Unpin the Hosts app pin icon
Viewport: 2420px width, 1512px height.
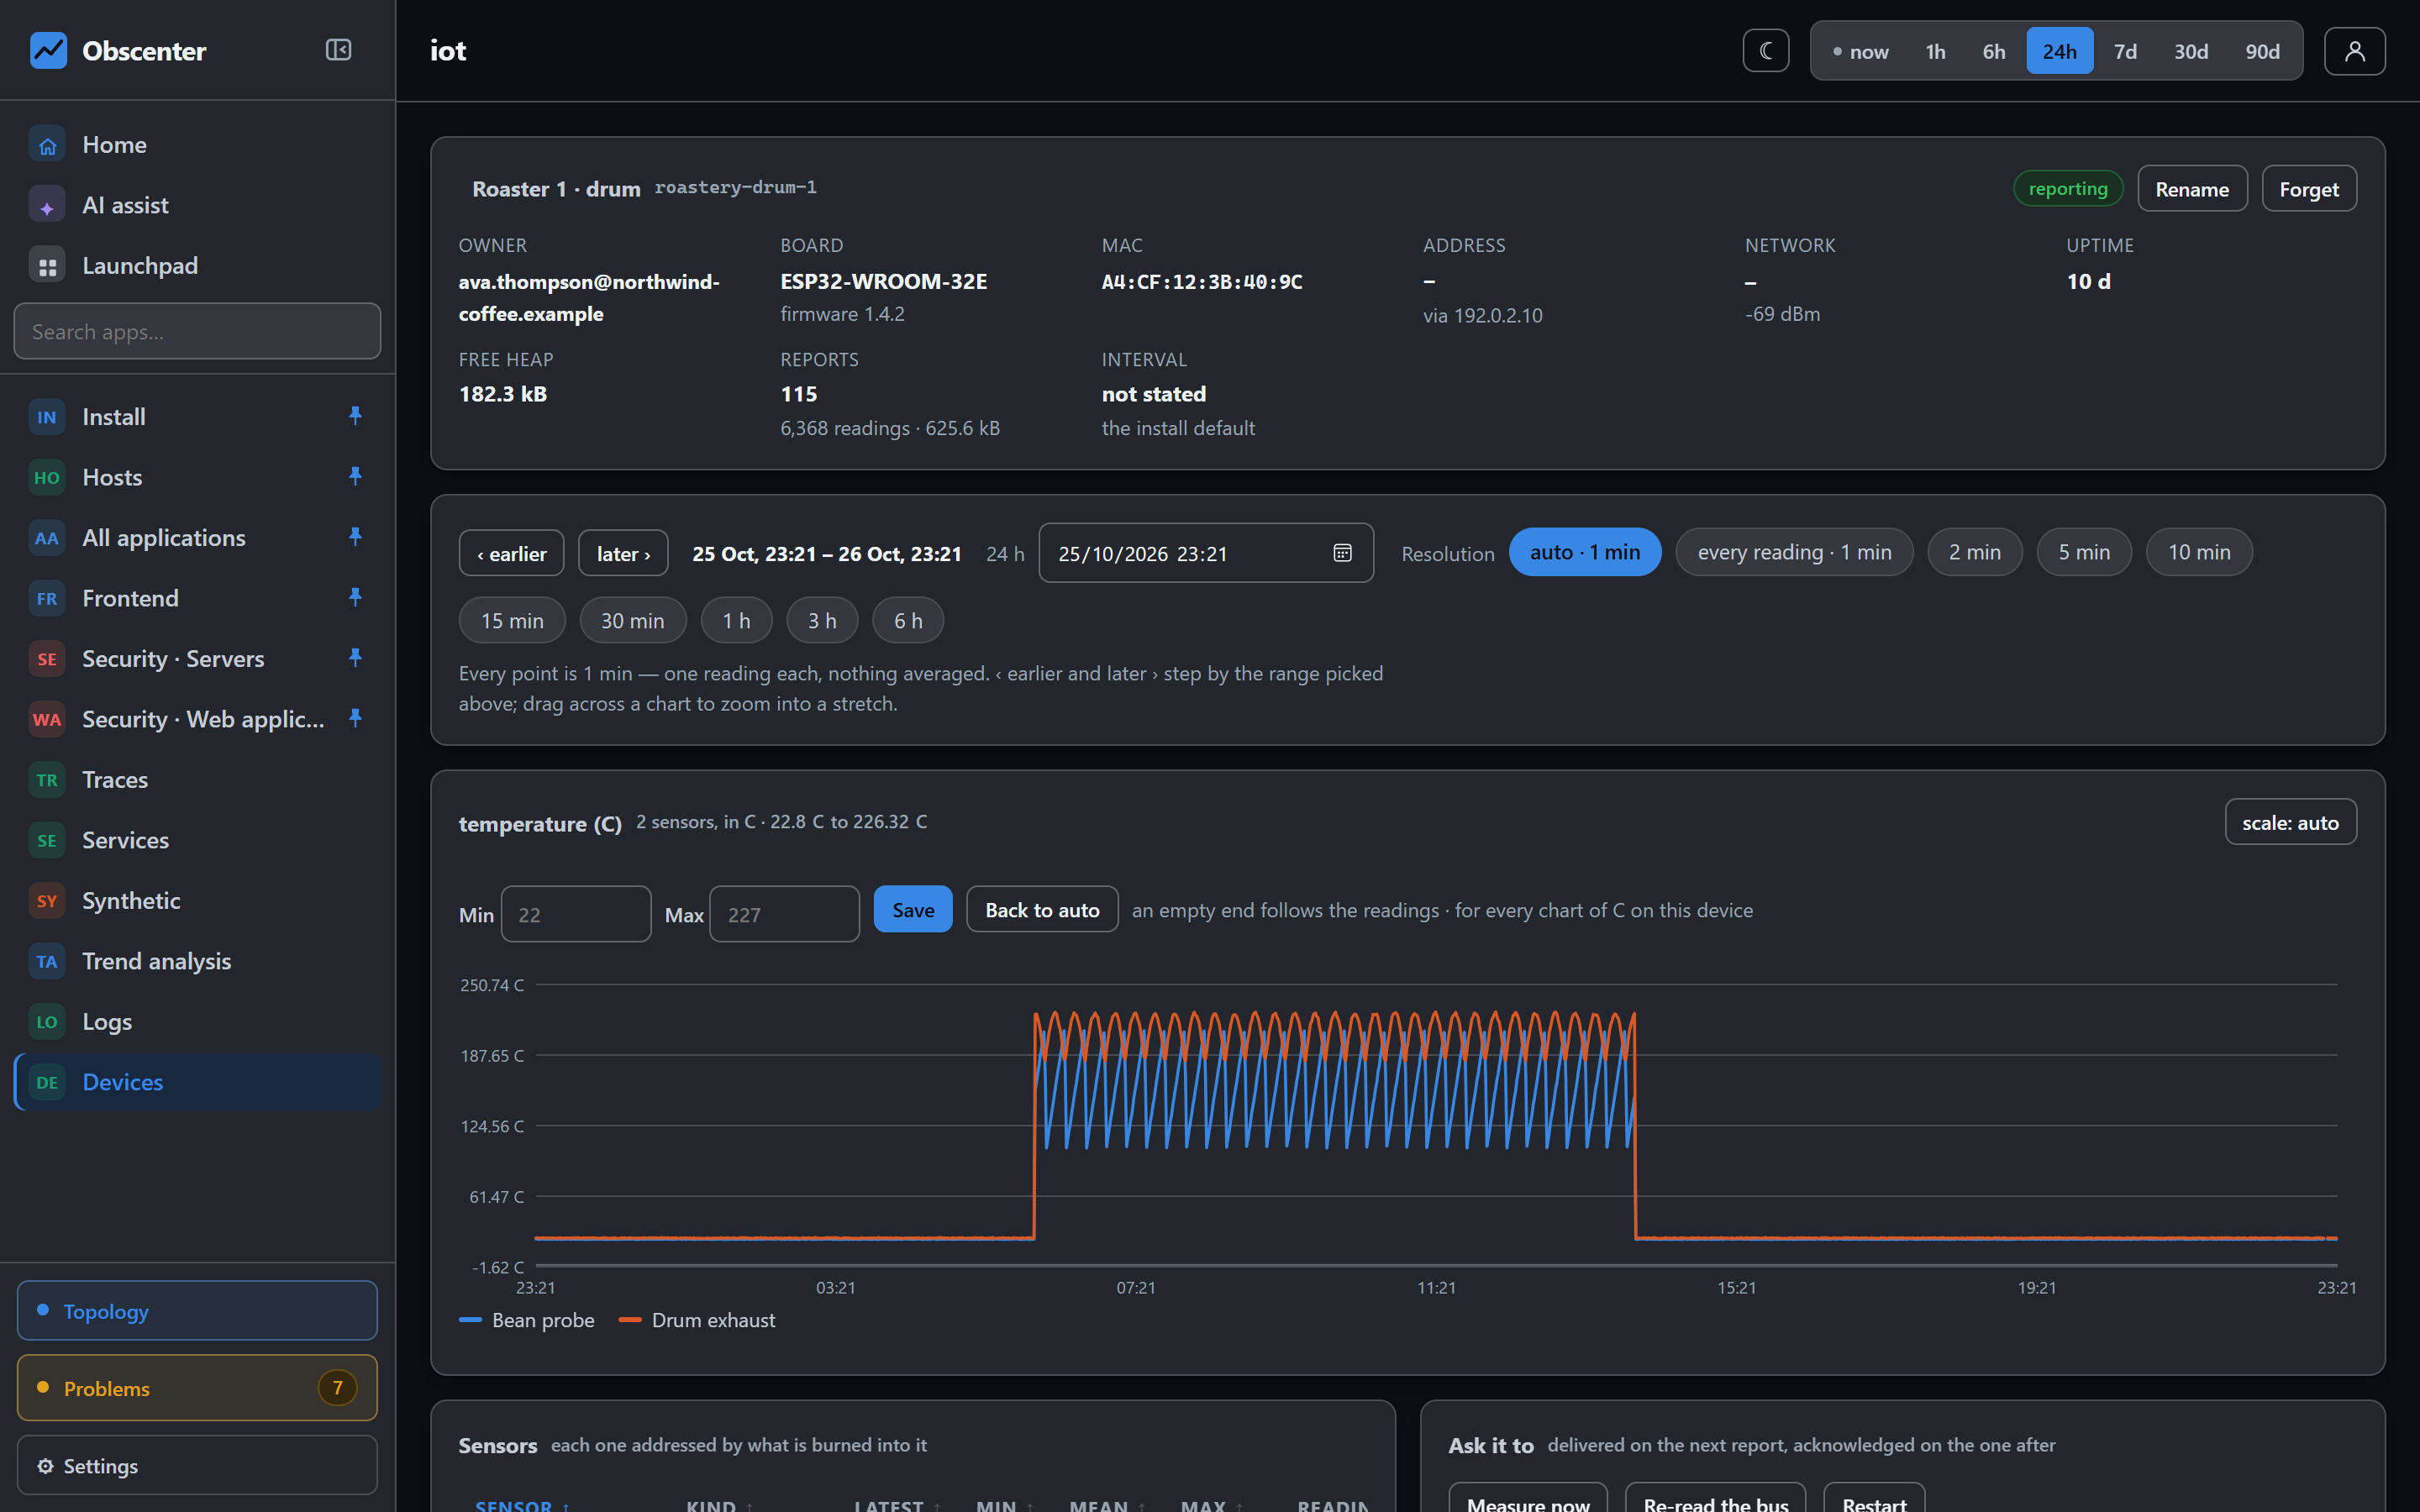(x=355, y=476)
